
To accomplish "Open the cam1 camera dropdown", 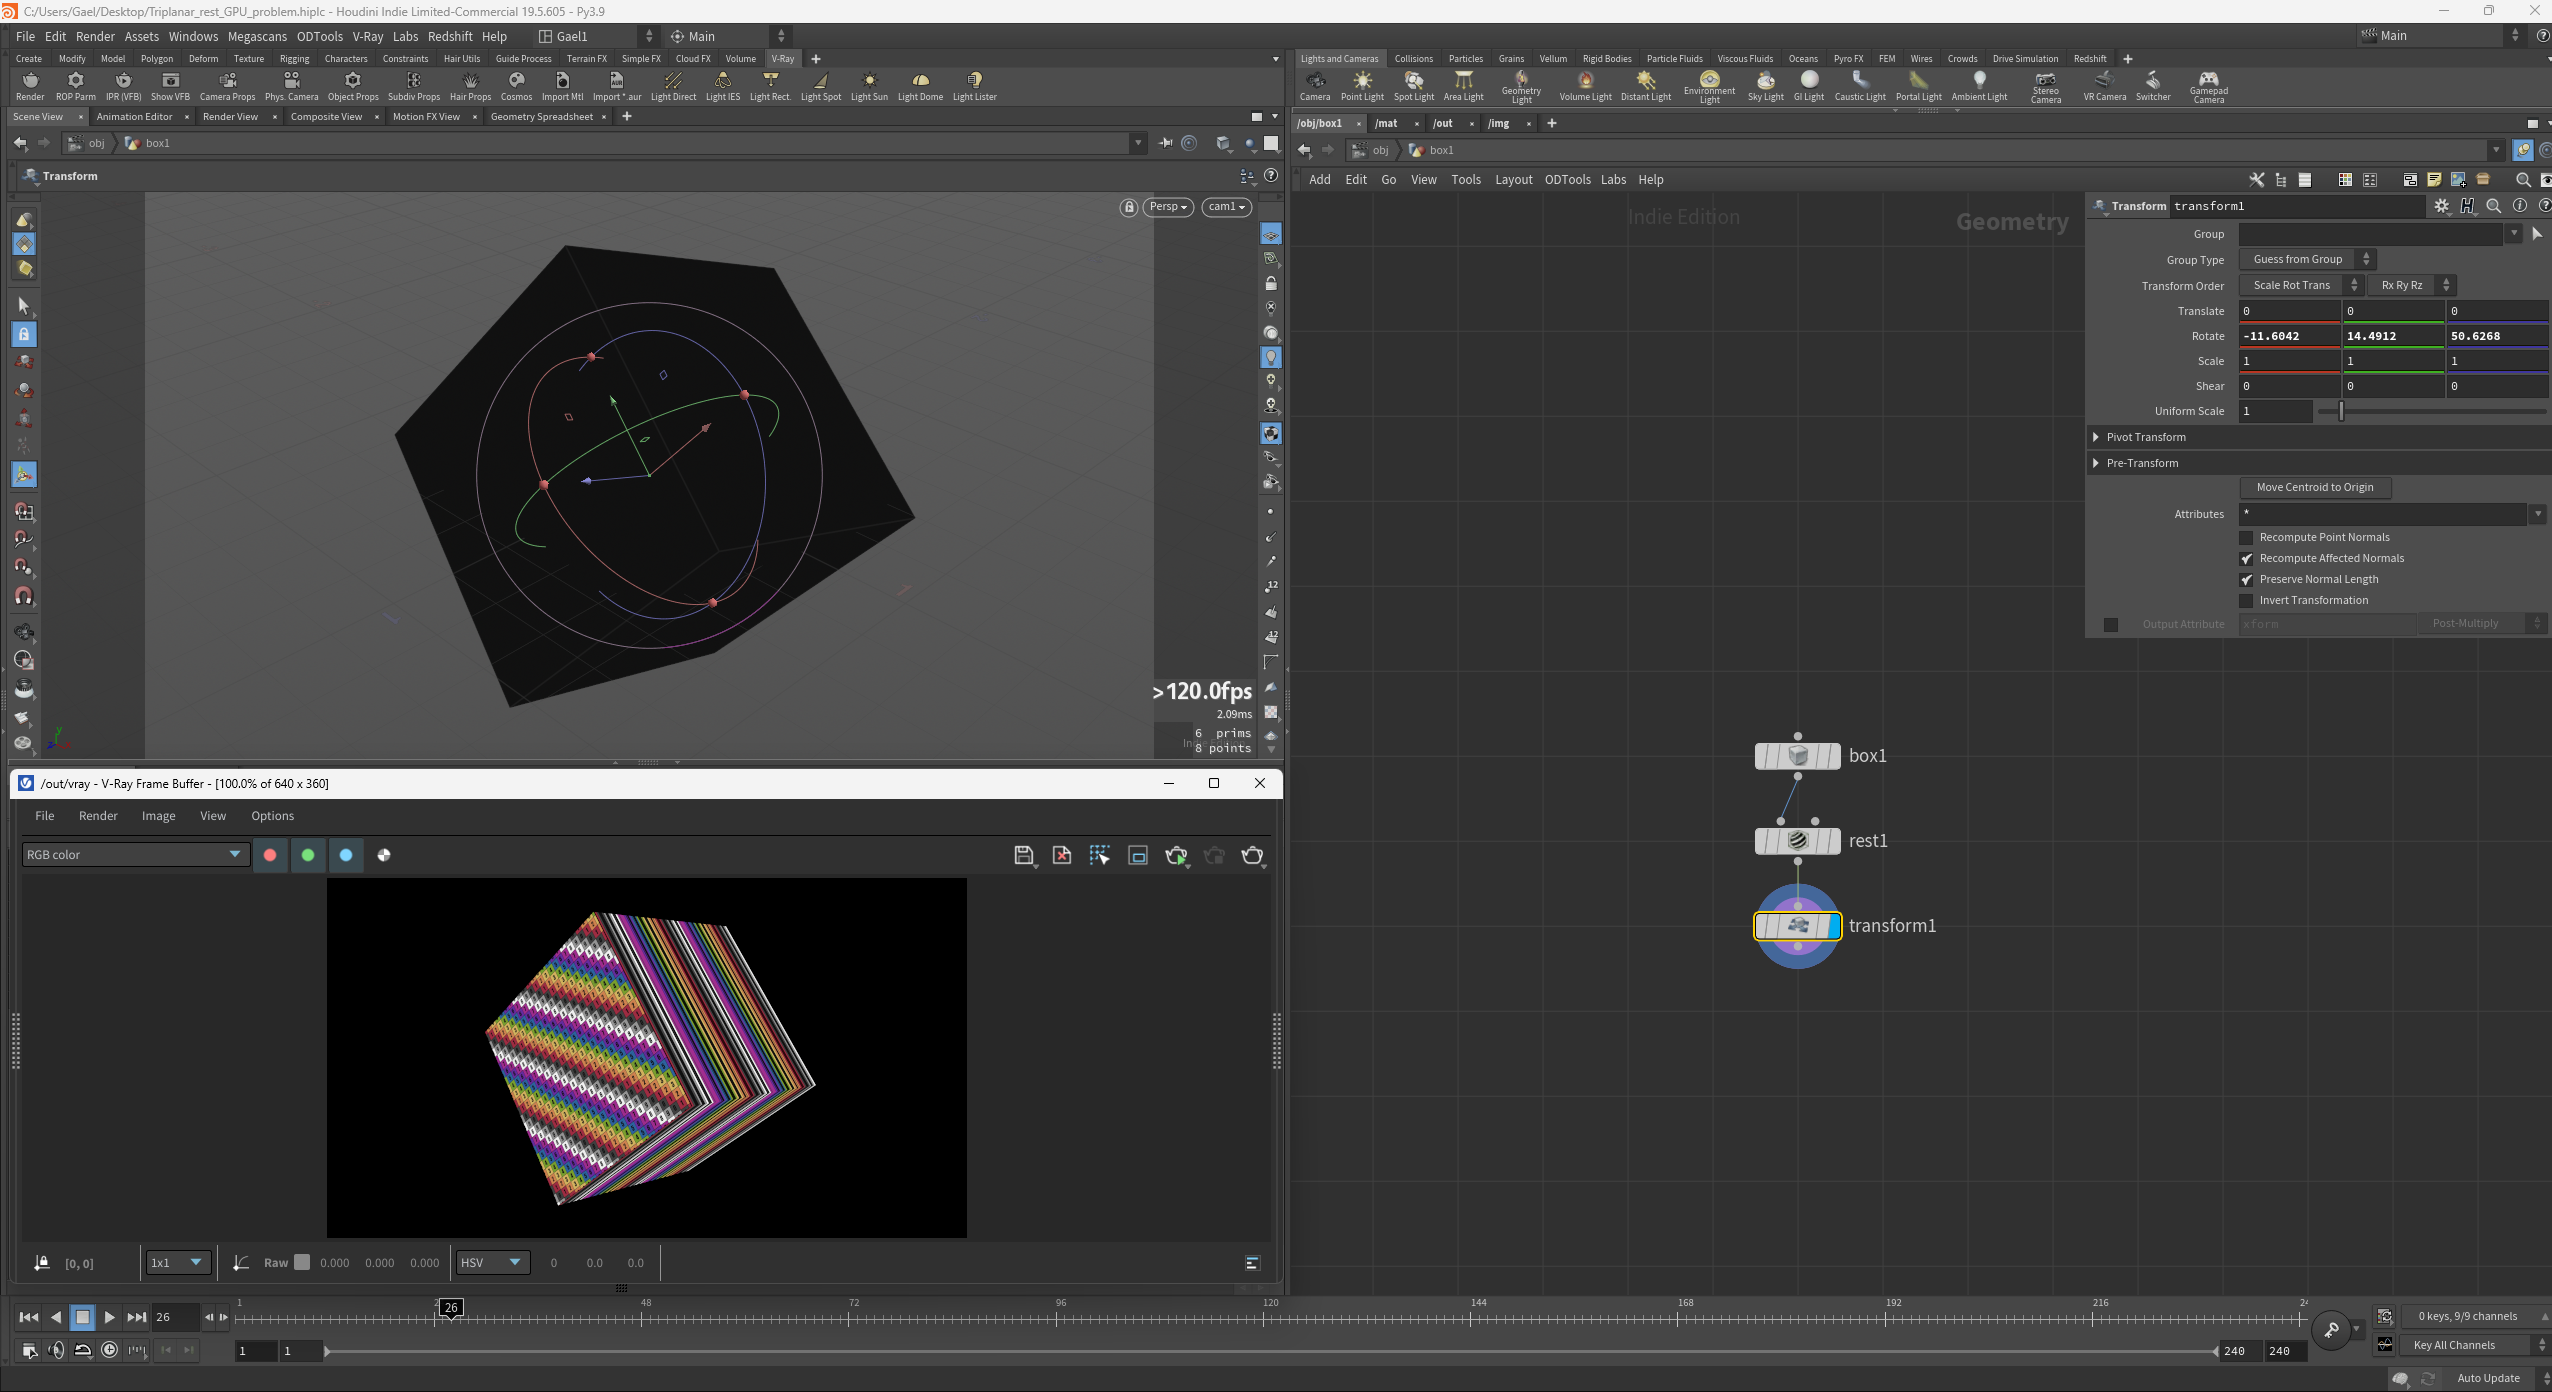I will click(x=1226, y=207).
